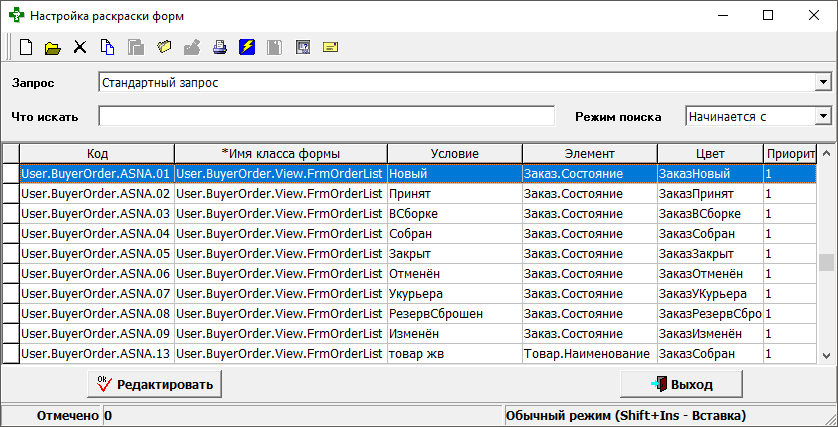Screen dimensions: 838x427
Task: Click the help screen toolbar icon
Action: 303,47
